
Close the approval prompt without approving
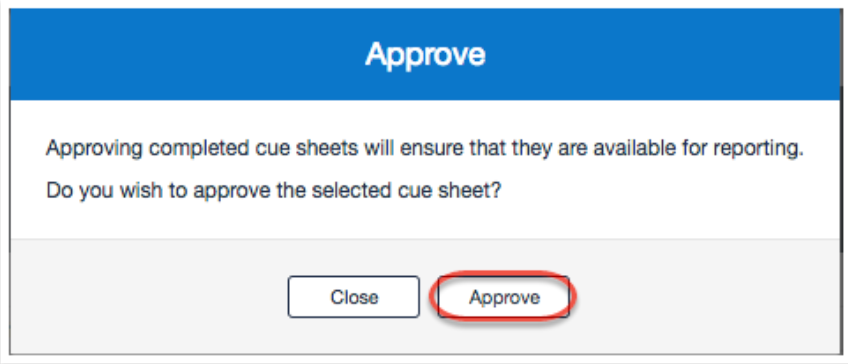point(354,296)
